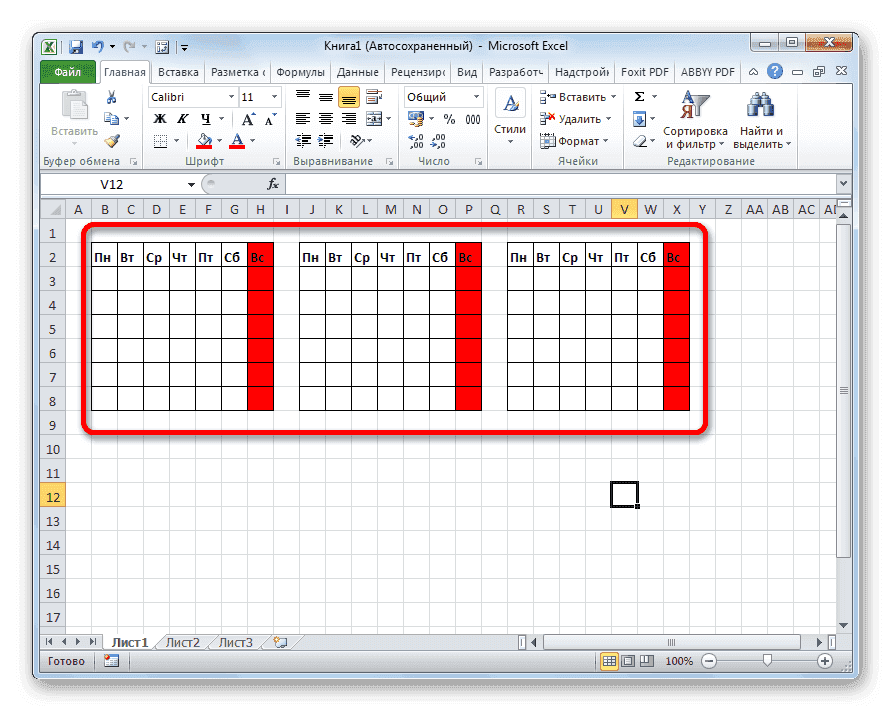Switch to the Вставка ribbon tab
Image resolution: width=892 pixels, height=712 pixels.
pyautogui.click(x=177, y=71)
